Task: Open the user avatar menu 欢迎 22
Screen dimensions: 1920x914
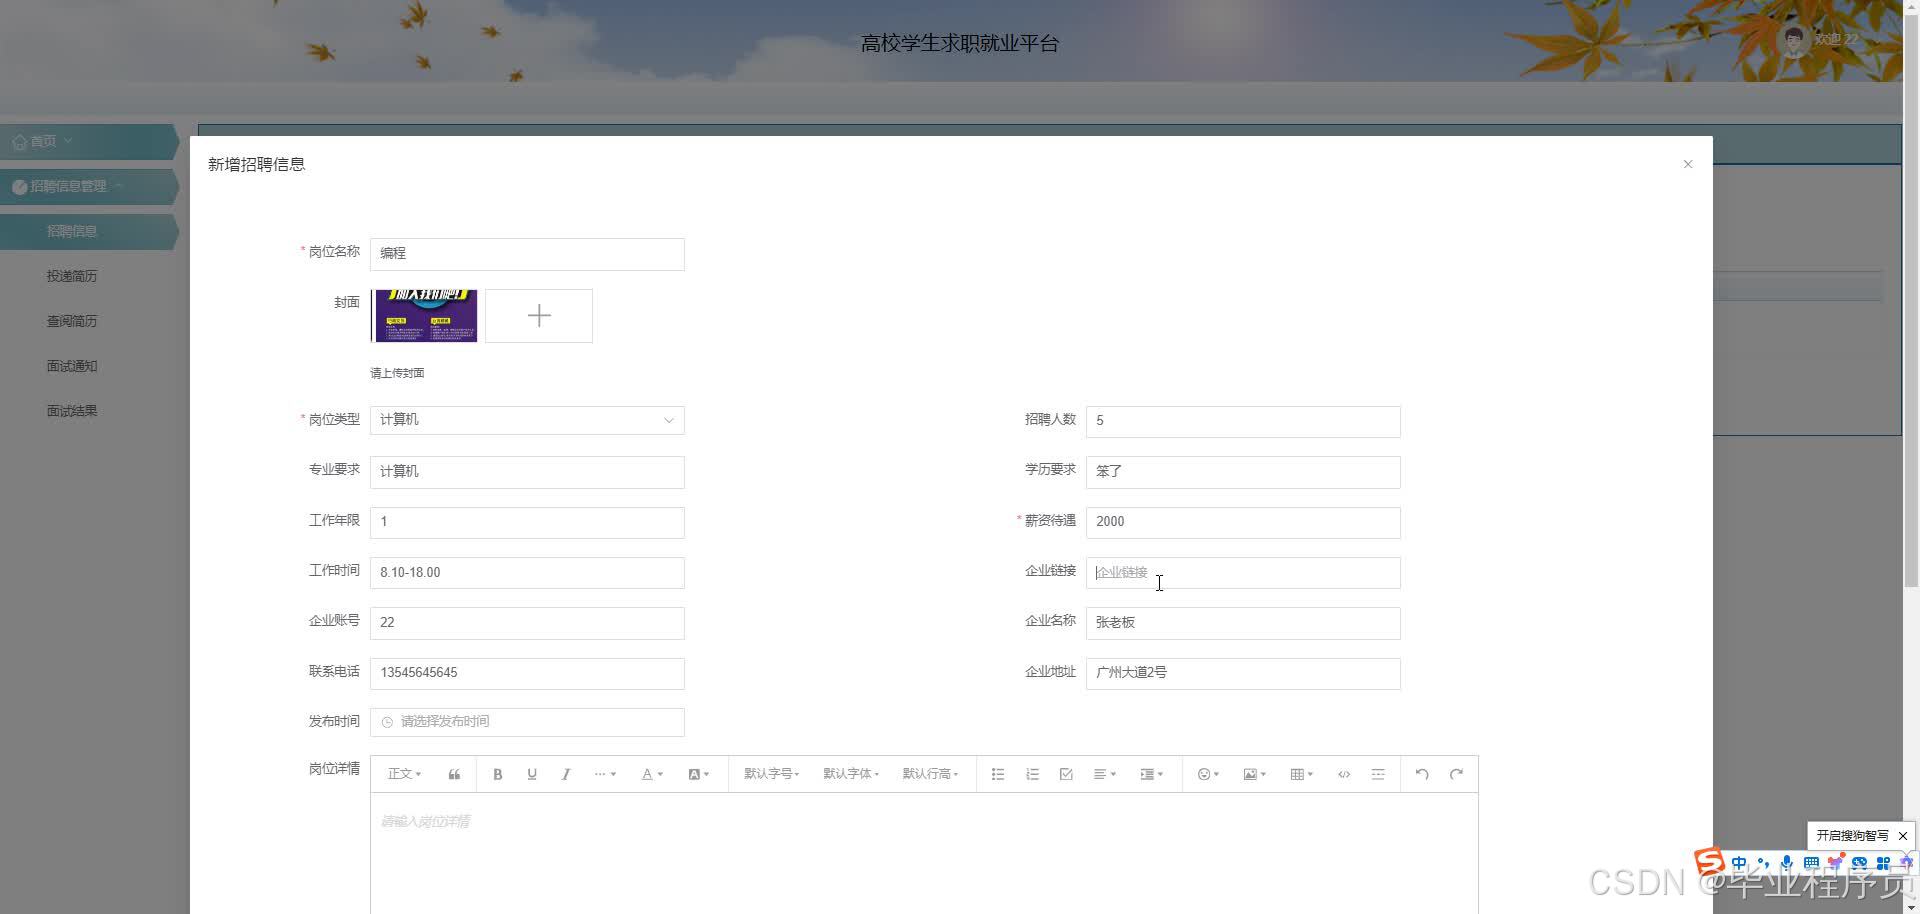Action: tap(1821, 40)
